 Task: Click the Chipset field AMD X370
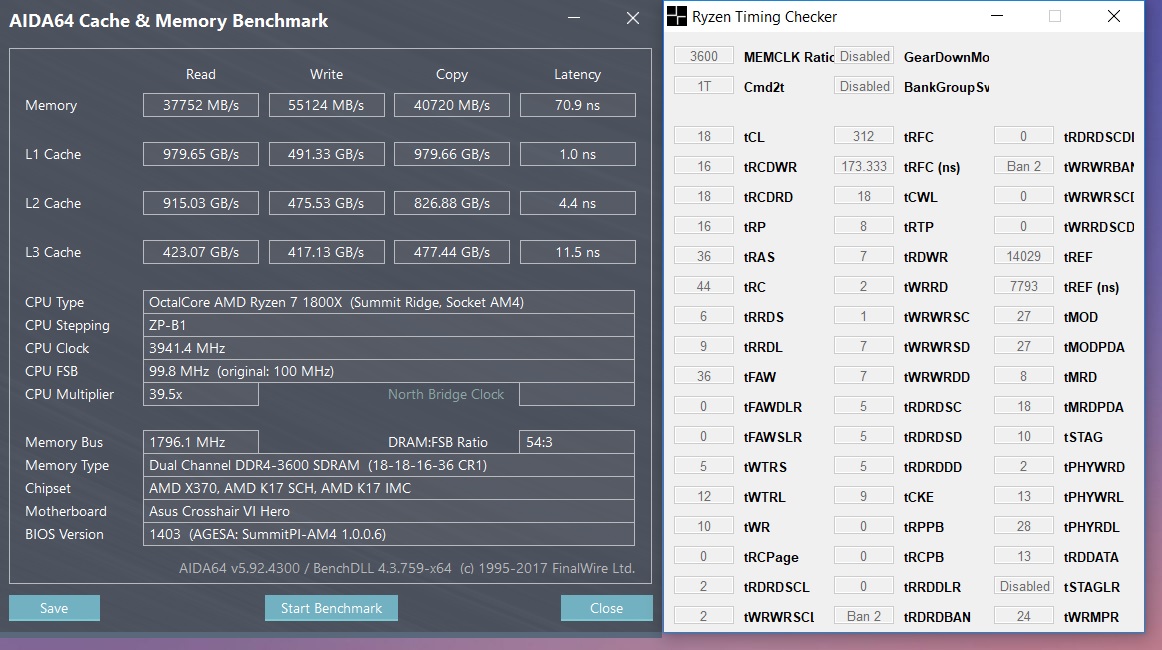click(388, 488)
